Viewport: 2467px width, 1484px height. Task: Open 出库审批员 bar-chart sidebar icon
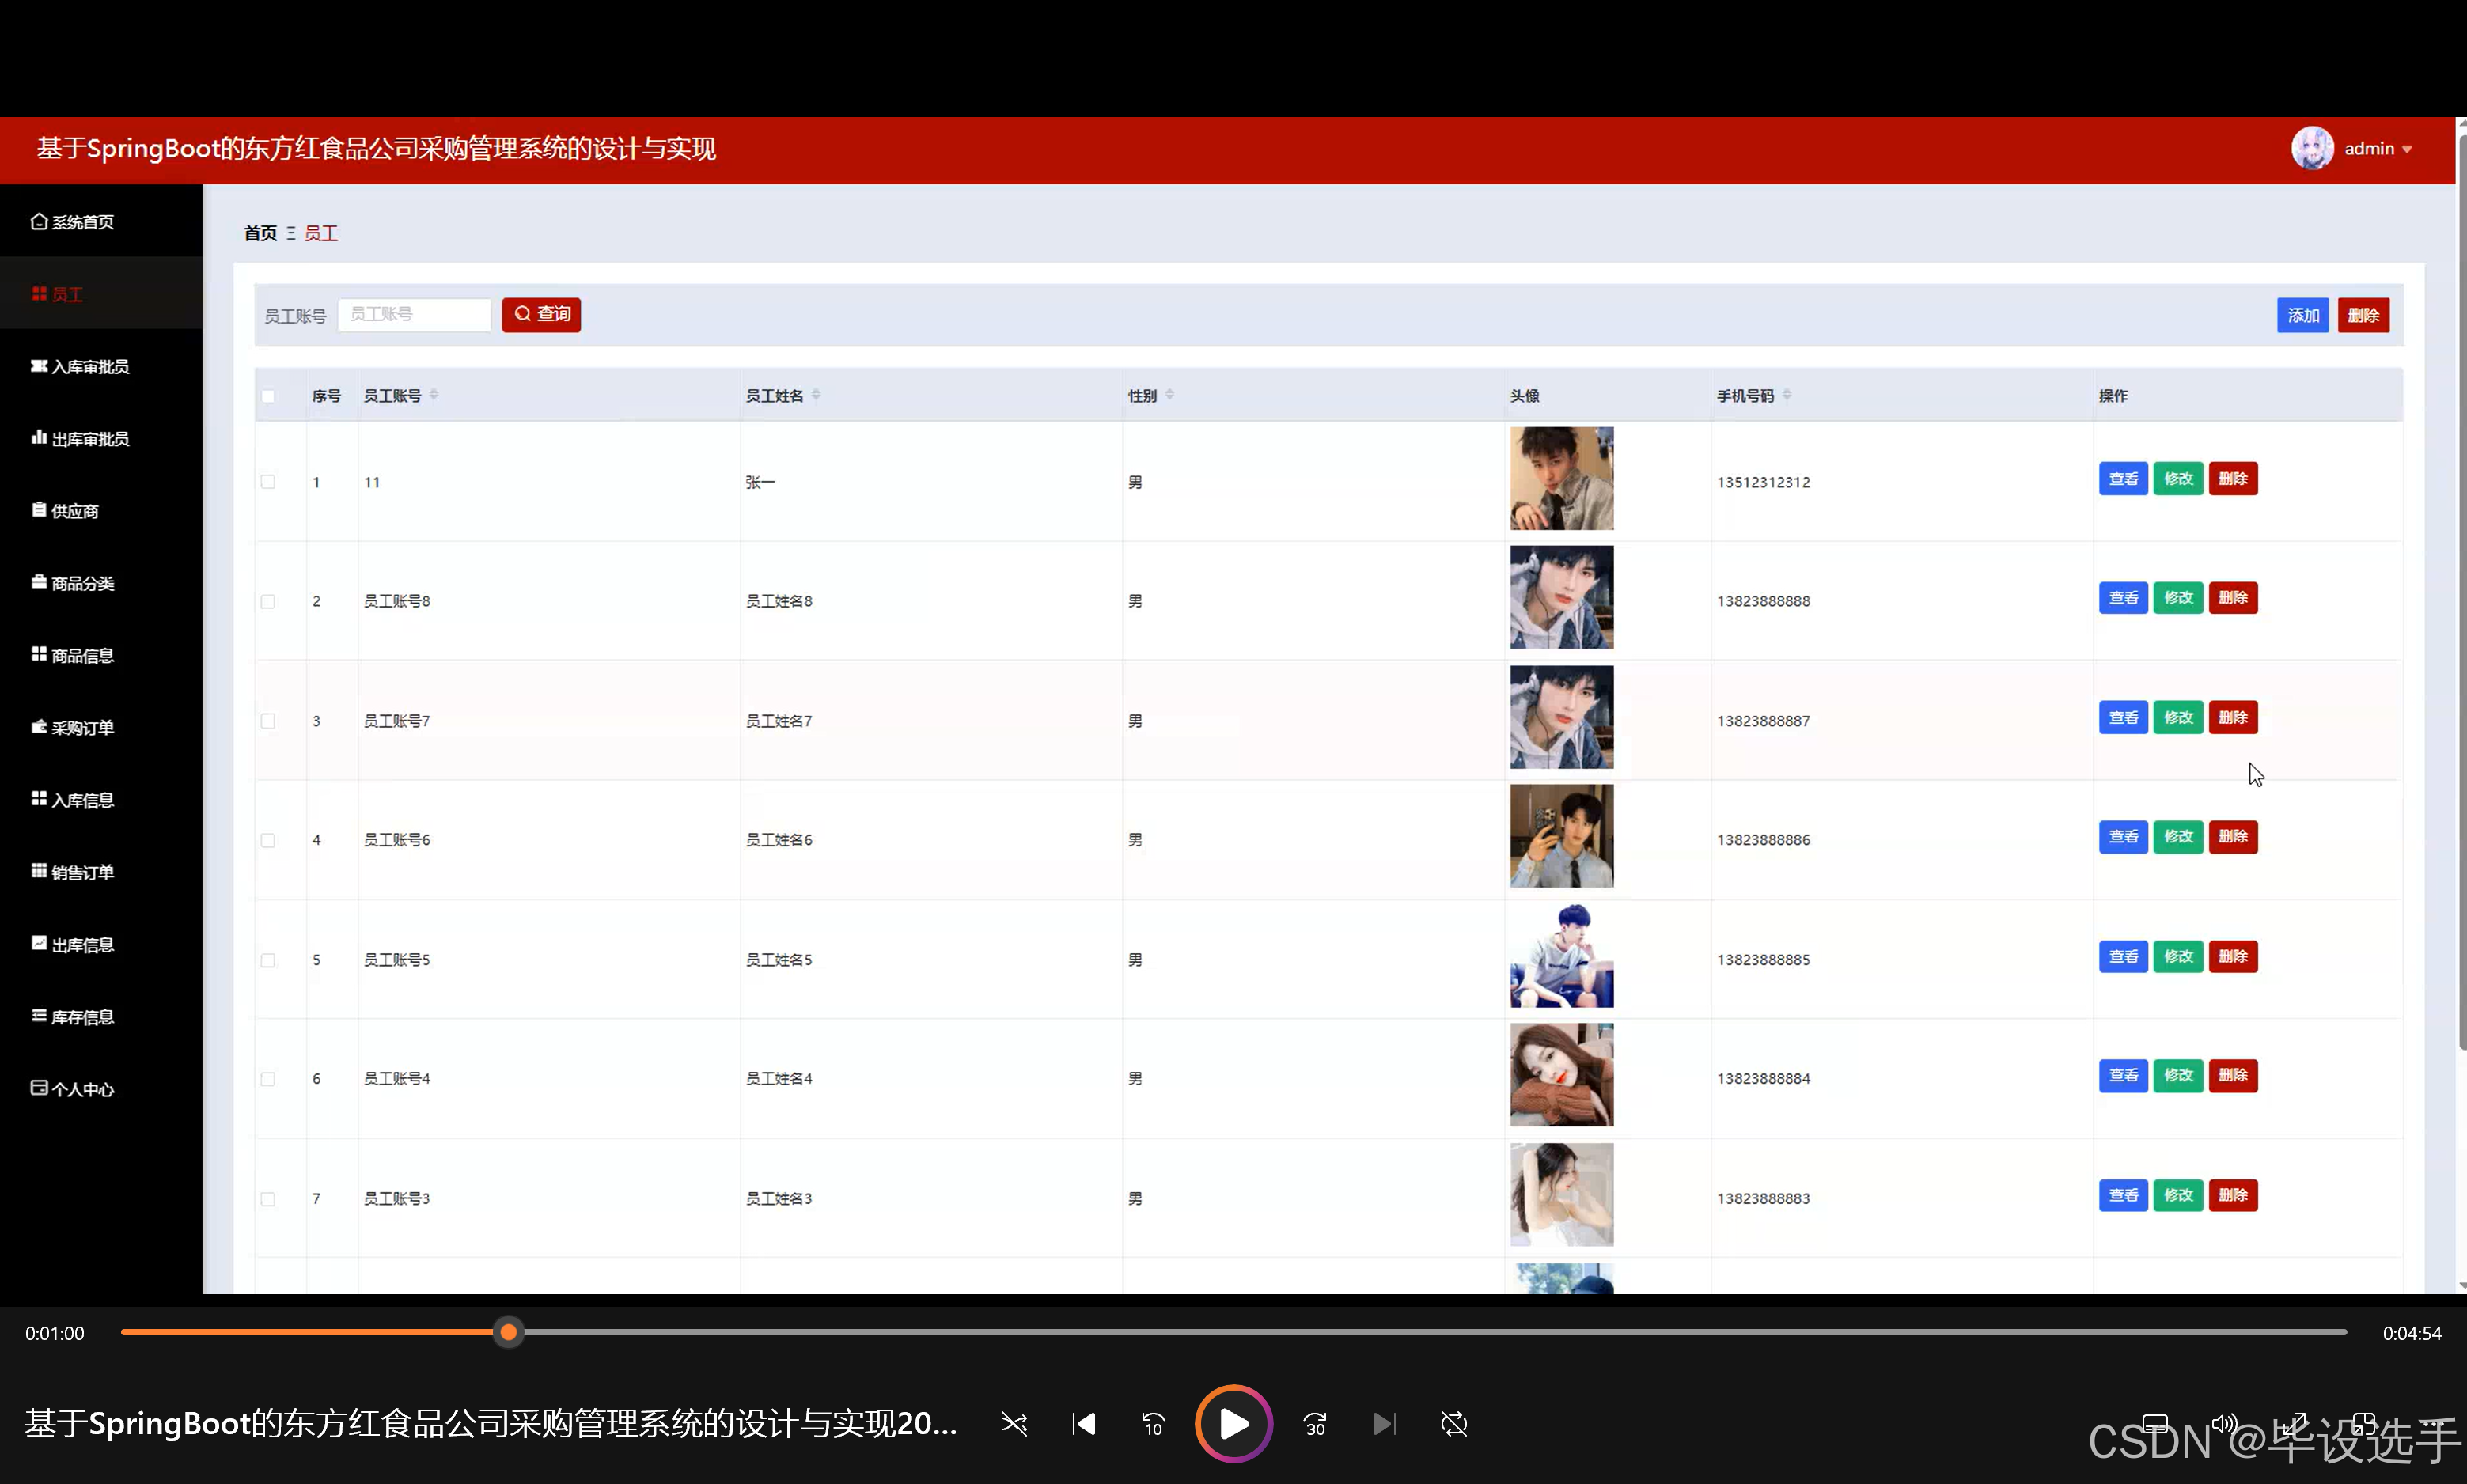(39, 437)
